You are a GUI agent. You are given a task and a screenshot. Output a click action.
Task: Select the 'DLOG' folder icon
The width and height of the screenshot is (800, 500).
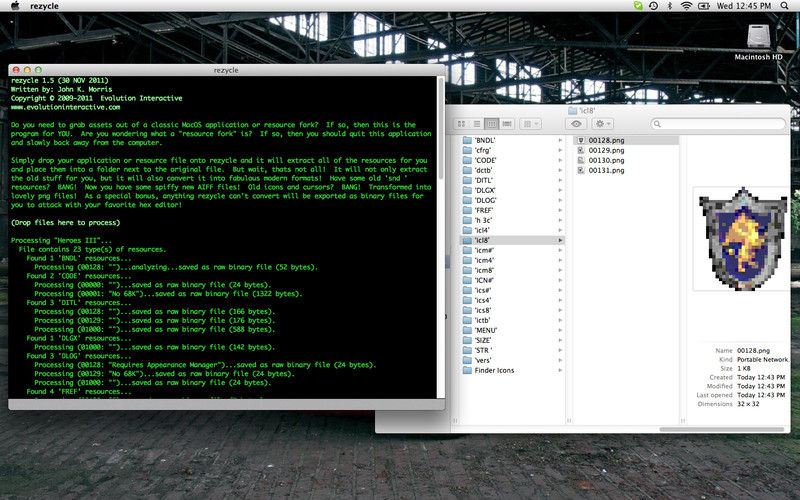pyautogui.click(x=467, y=200)
